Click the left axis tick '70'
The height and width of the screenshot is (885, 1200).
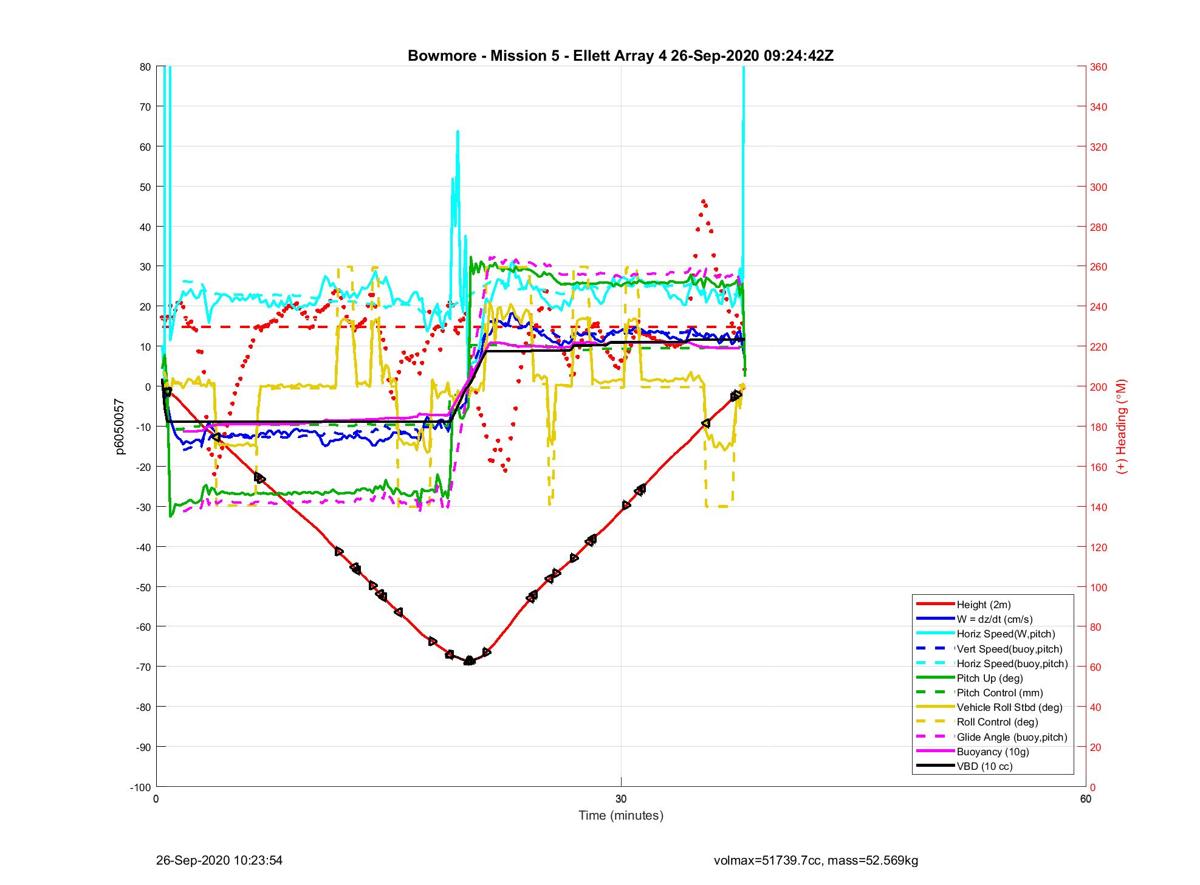click(144, 107)
